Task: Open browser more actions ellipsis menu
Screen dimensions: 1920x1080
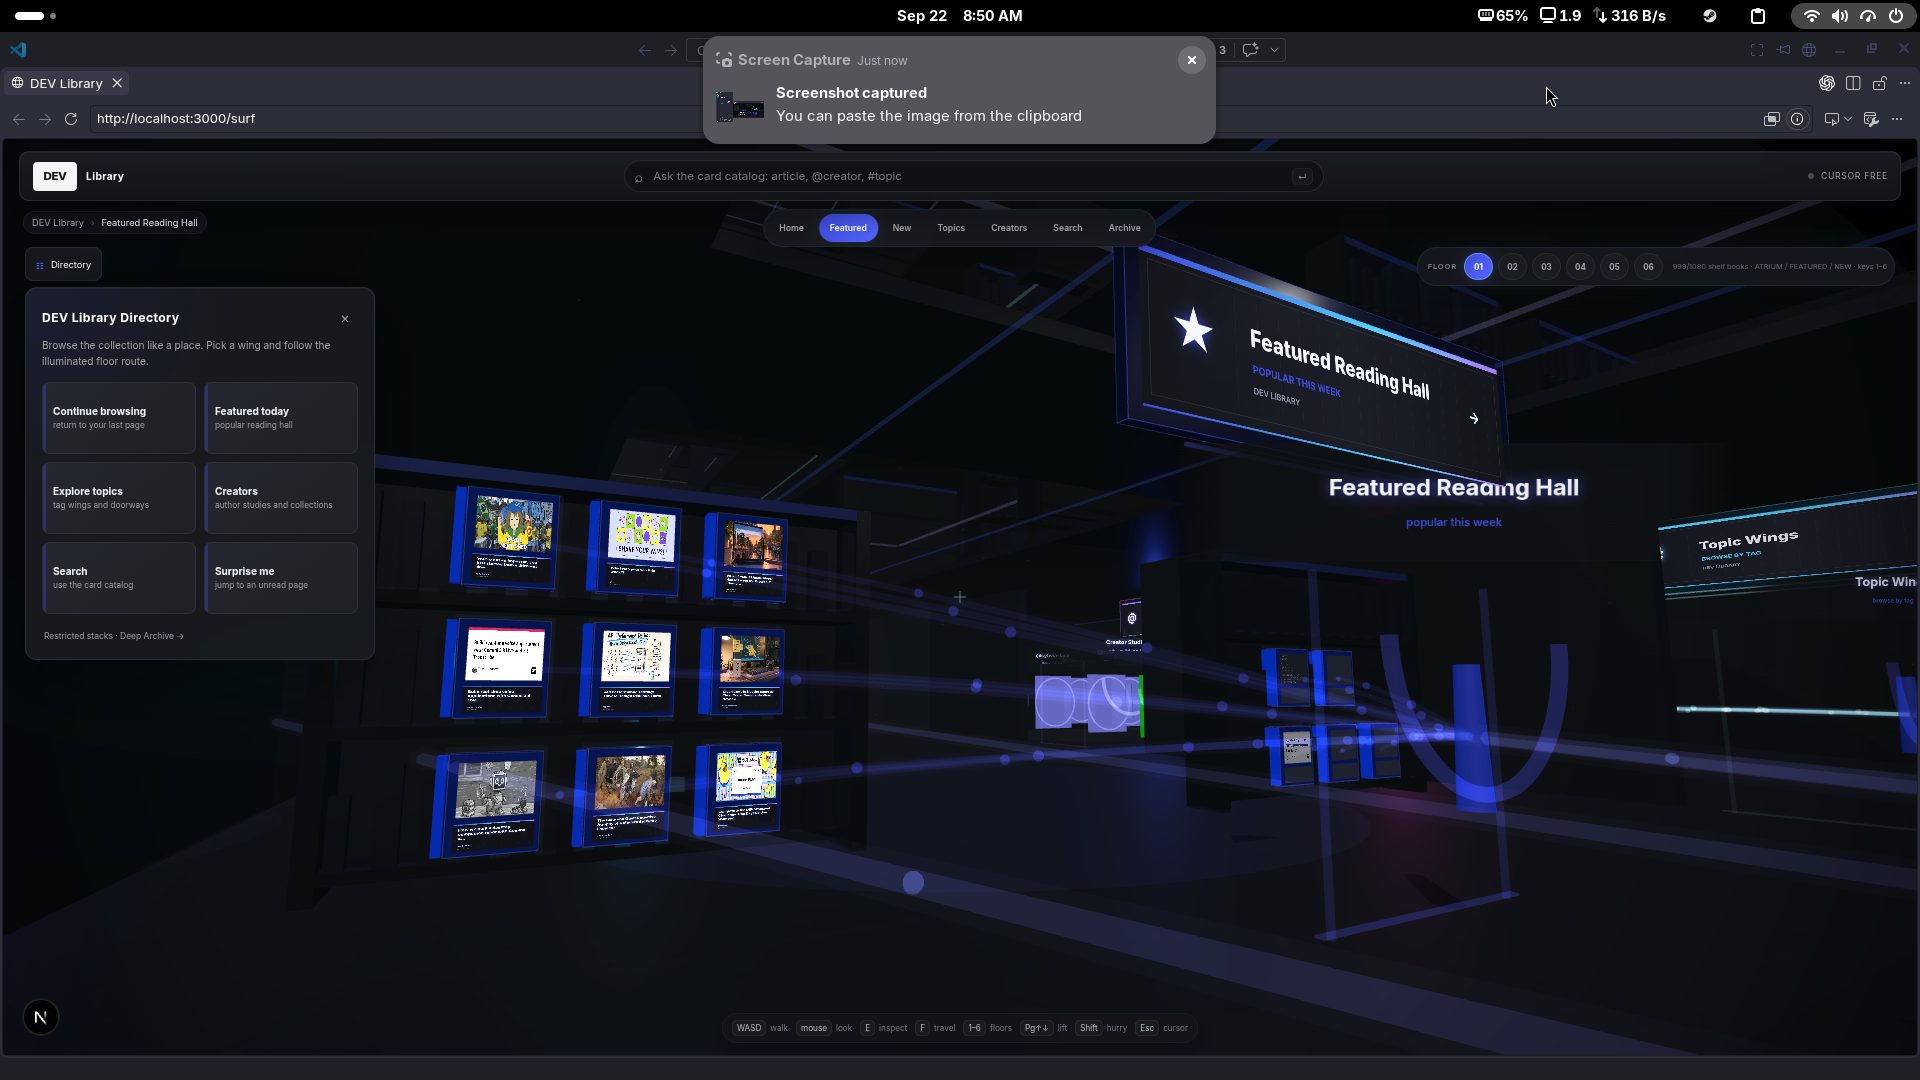Action: pyautogui.click(x=1897, y=119)
